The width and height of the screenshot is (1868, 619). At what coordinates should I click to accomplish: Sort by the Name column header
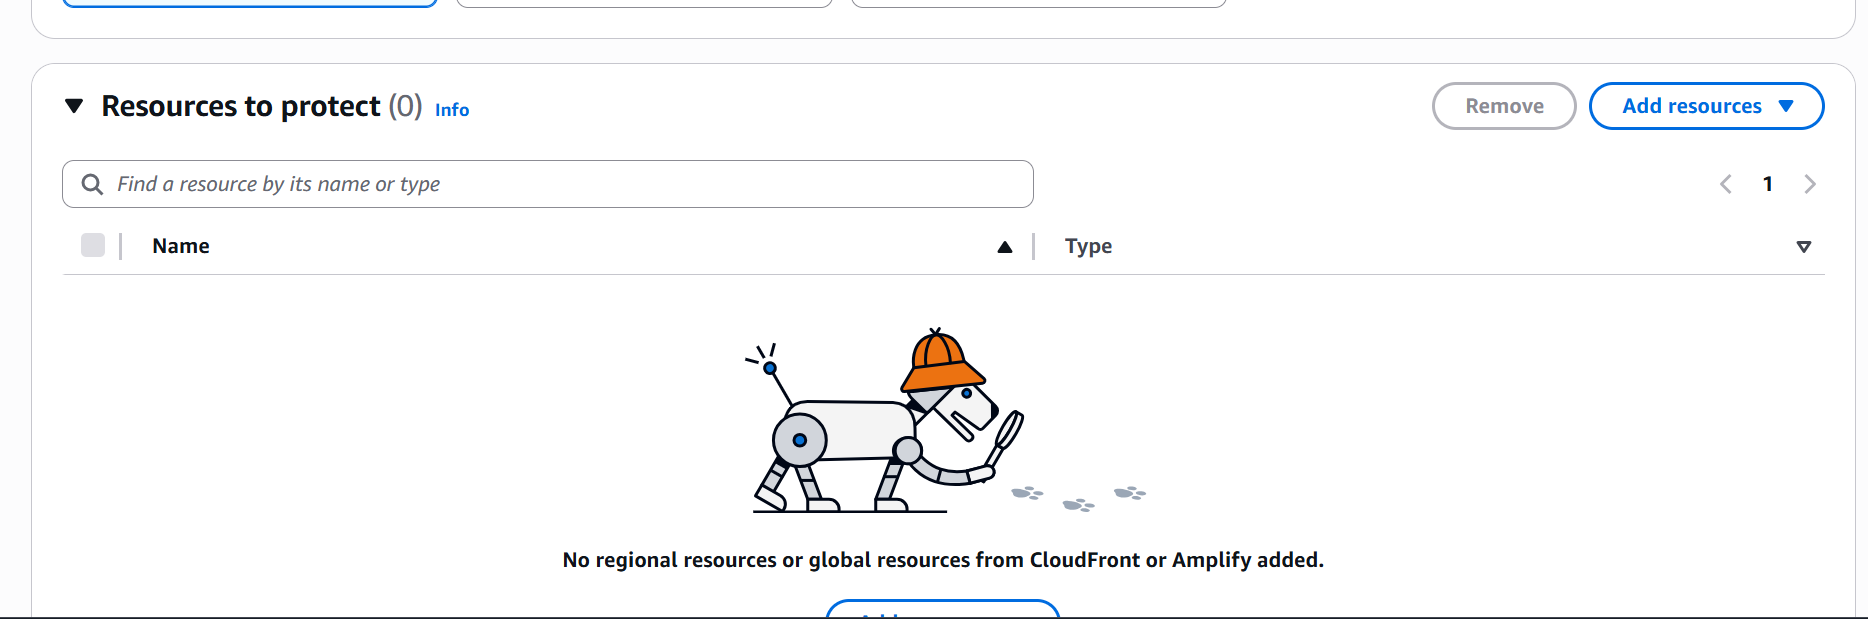[181, 246]
